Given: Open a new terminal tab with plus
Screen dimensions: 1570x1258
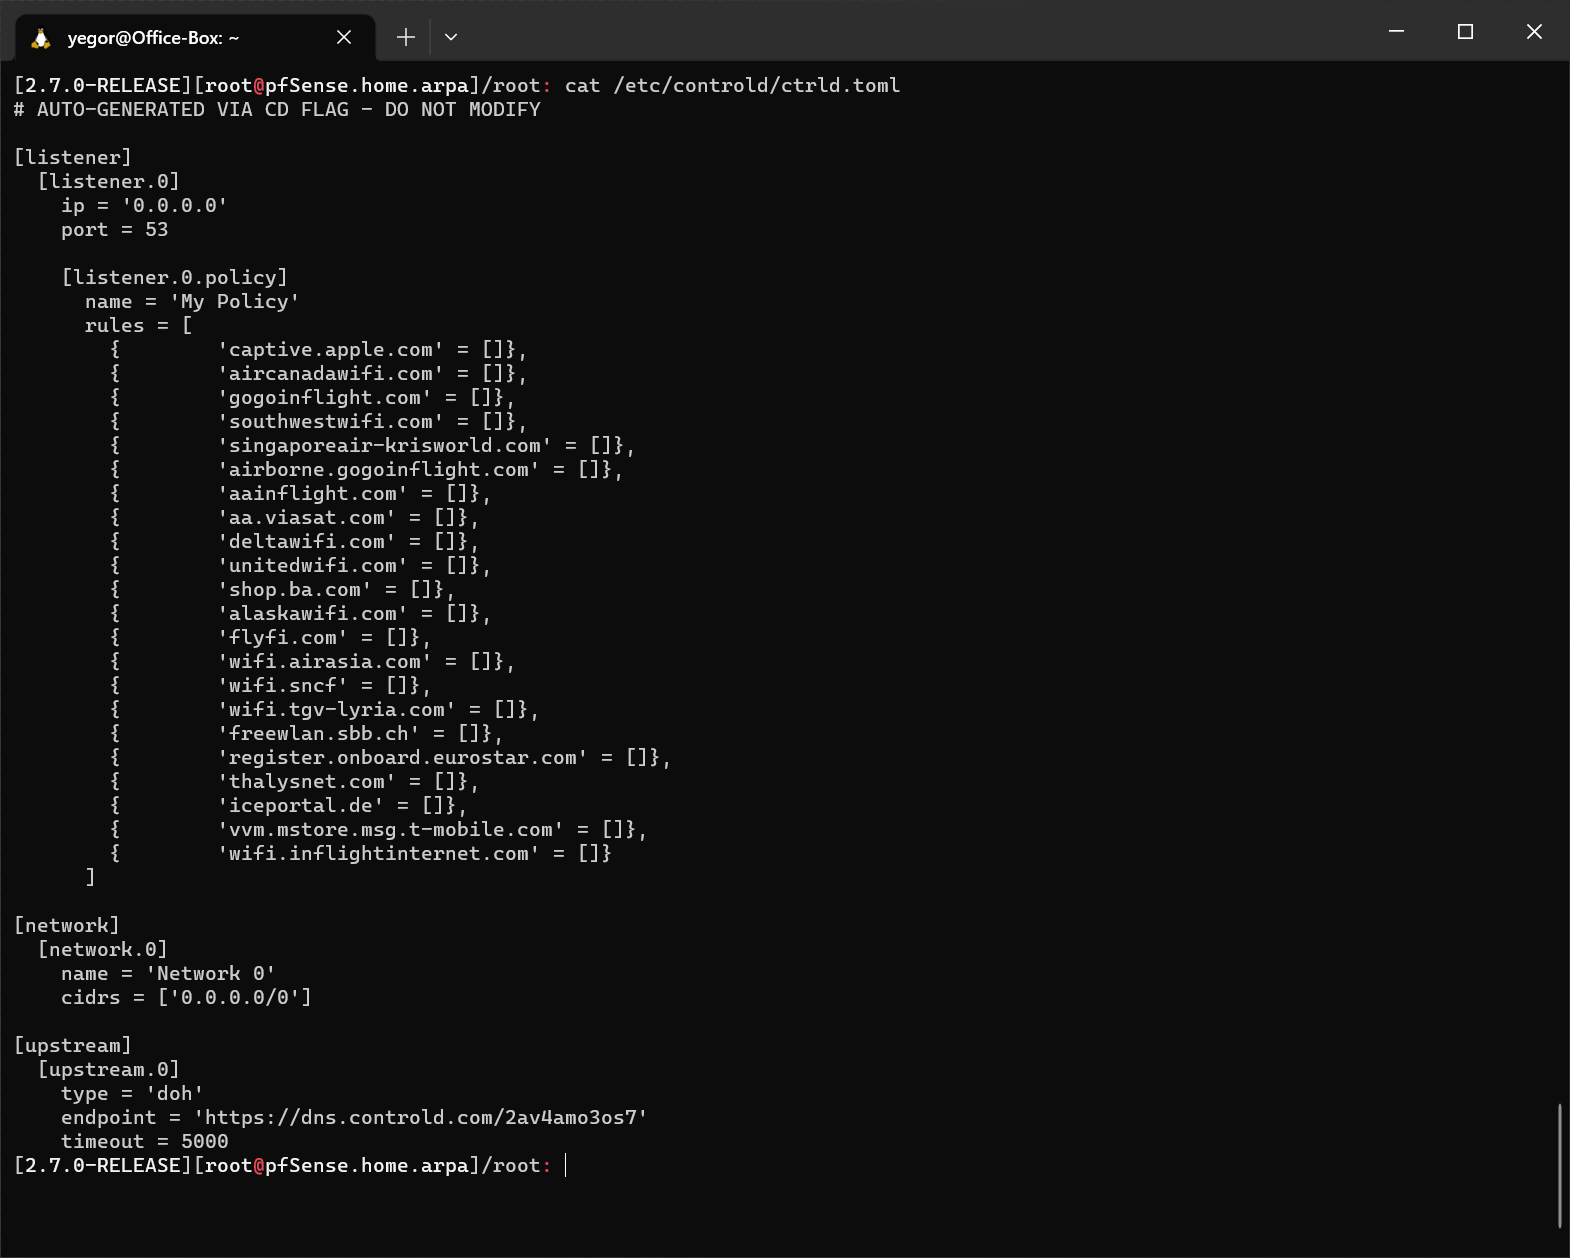Looking at the screenshot, I should point(405,37).
